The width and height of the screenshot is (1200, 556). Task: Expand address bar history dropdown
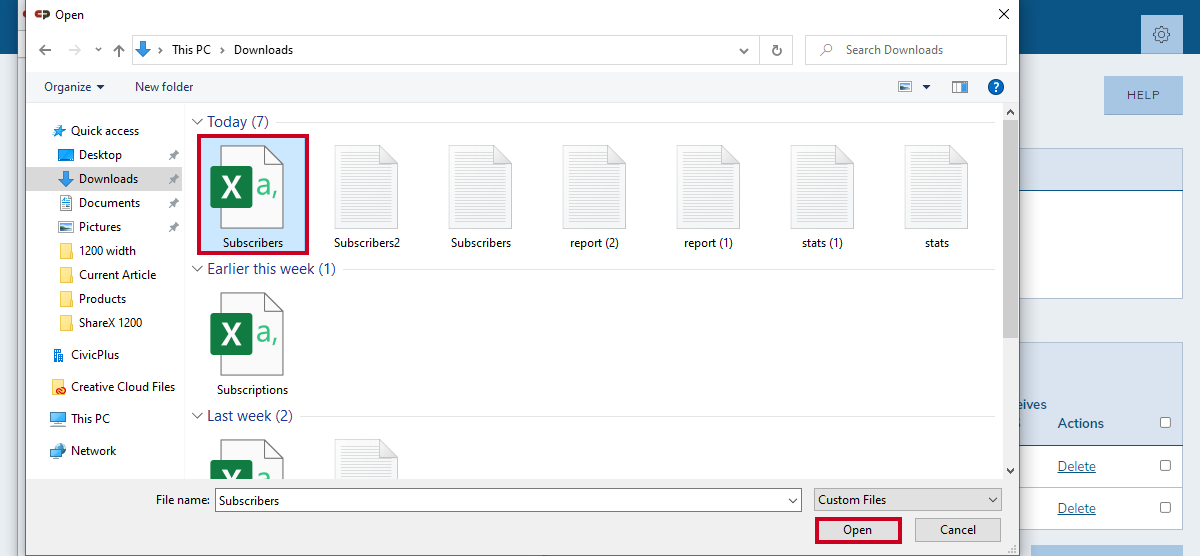(744, 50)
